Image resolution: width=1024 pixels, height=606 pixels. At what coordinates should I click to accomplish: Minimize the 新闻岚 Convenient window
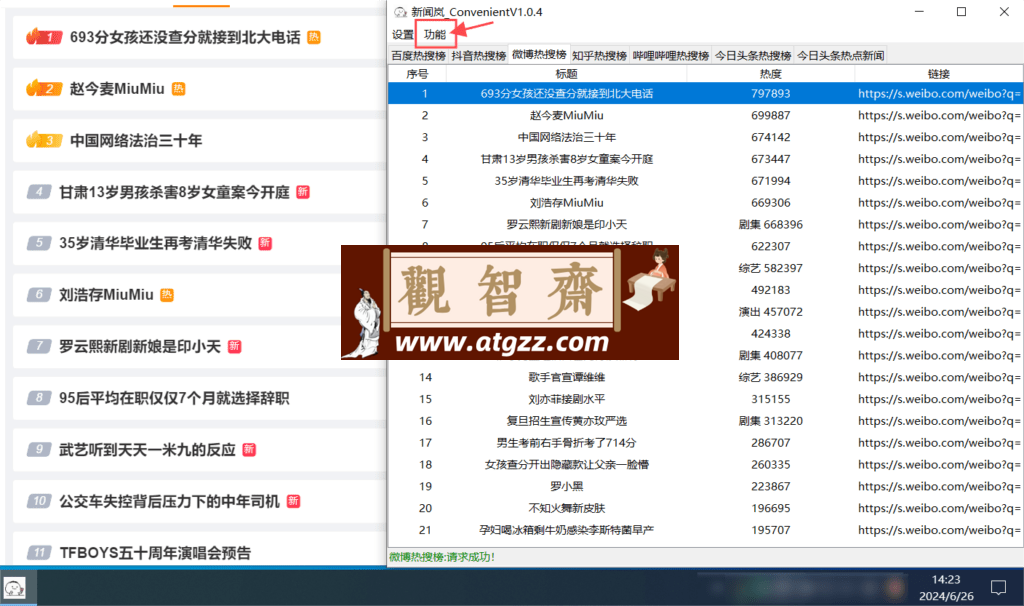[919, 12]
